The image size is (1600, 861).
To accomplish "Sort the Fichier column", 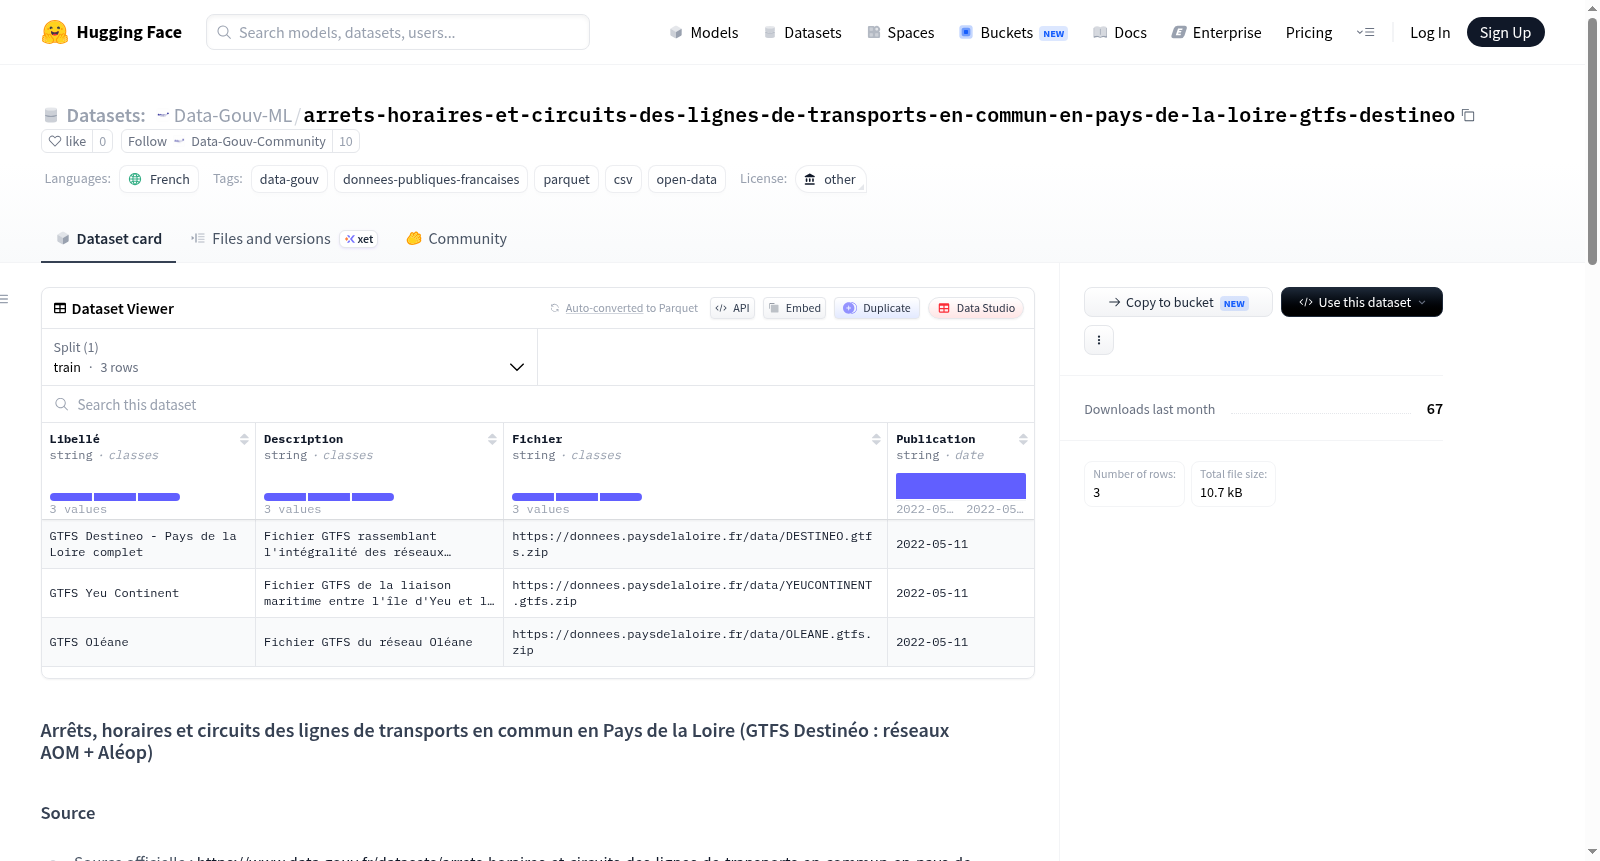I will click(876, 439).
